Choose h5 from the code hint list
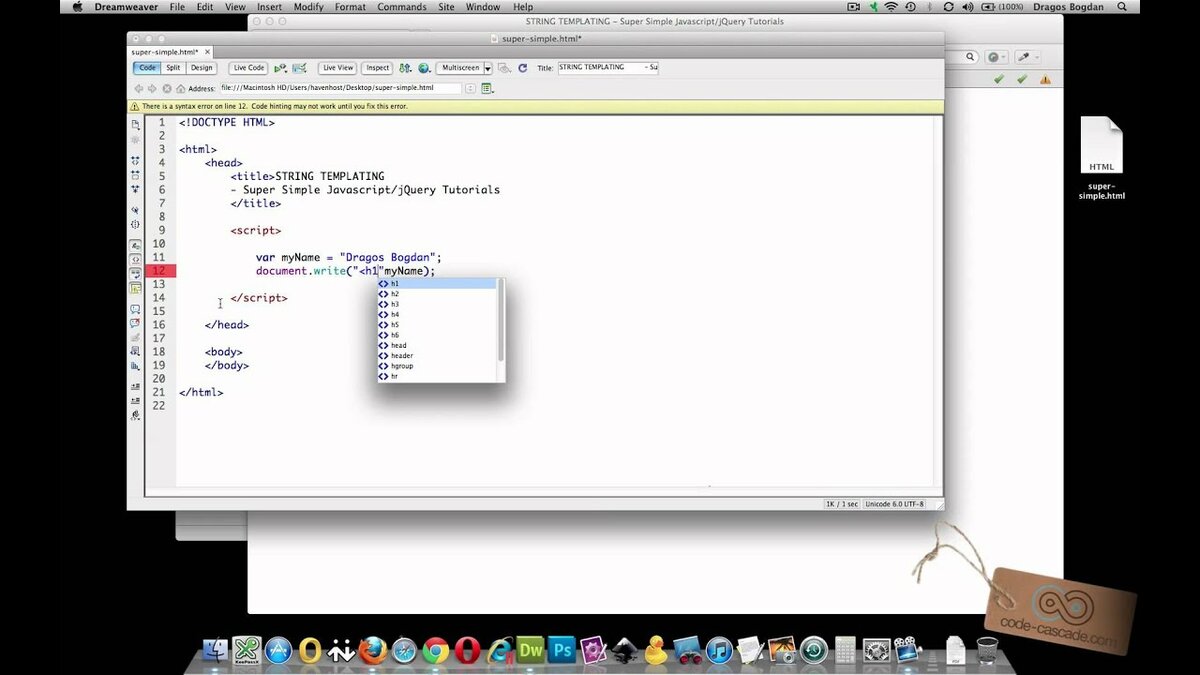The width and height of the screenshot is (1200, 675). [x=436, y=325]
